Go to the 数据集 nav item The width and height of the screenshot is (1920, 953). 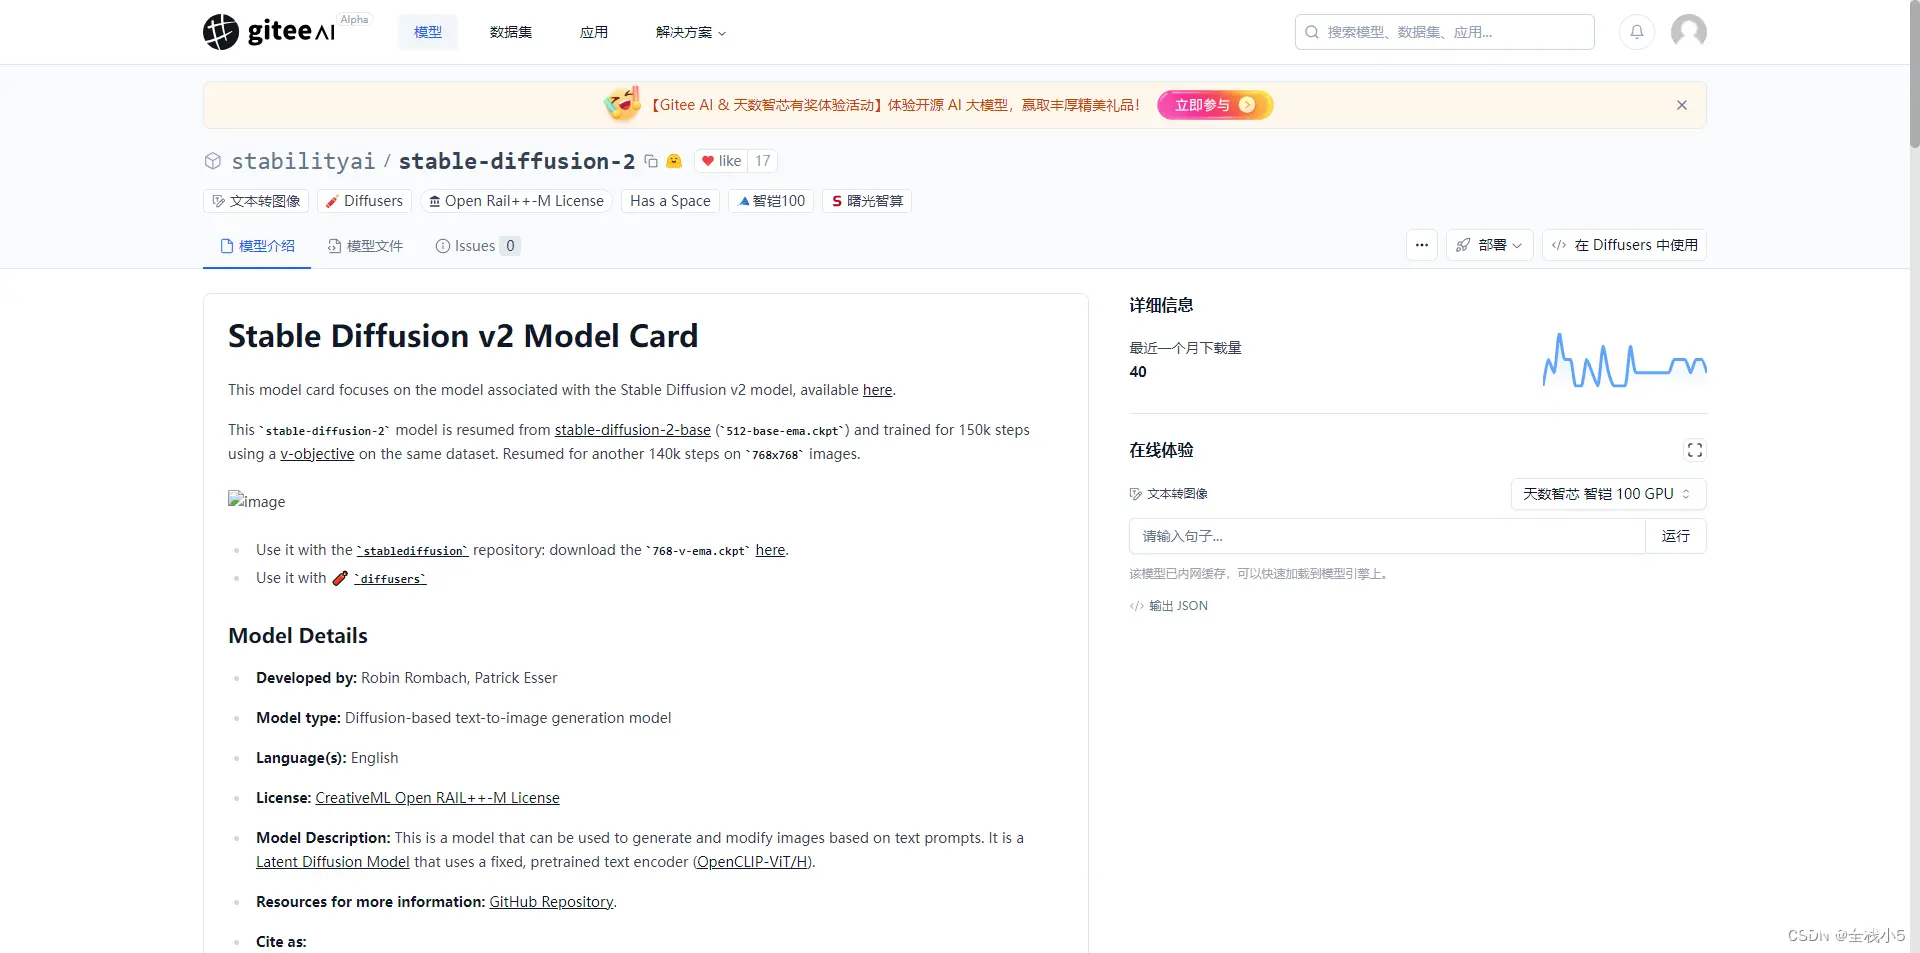coord(511,32)
